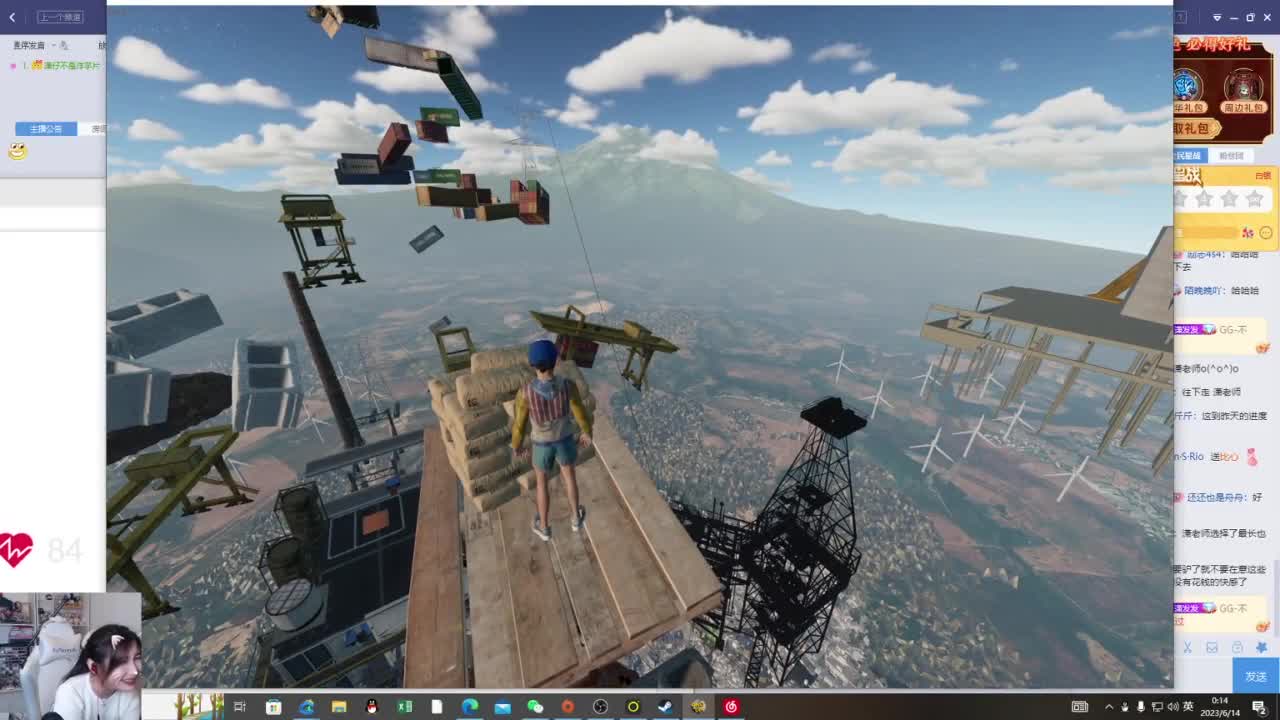The height and width of the screenshot is (720, 1280).
Task: Click the 周边礼包 gift pack button
Action: coord(1243,107)
